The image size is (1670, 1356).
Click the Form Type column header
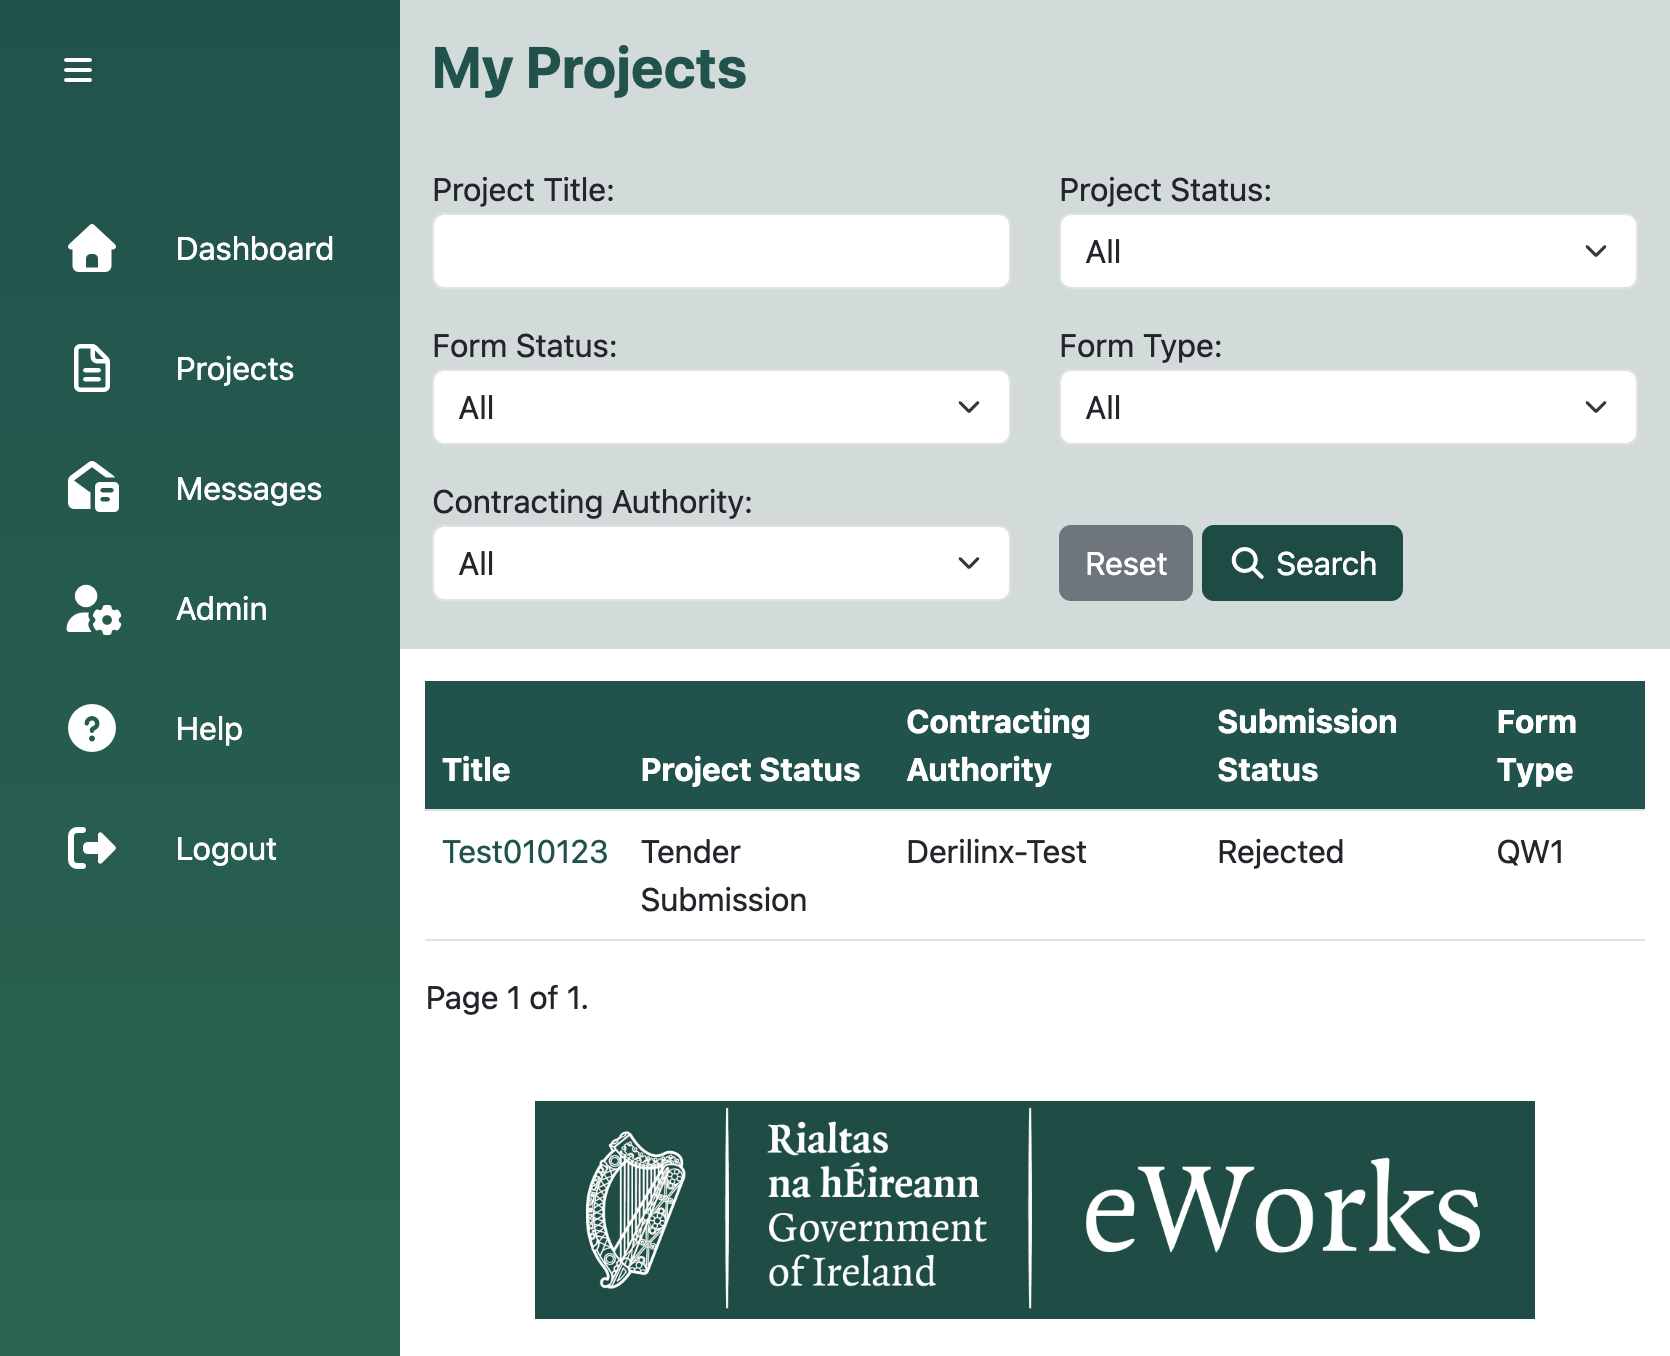1536,745
